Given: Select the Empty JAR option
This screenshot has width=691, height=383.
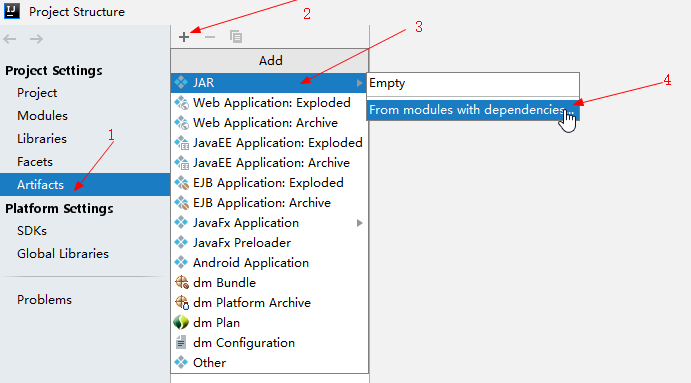Looking at the screenshot, I should click(473, 83).
